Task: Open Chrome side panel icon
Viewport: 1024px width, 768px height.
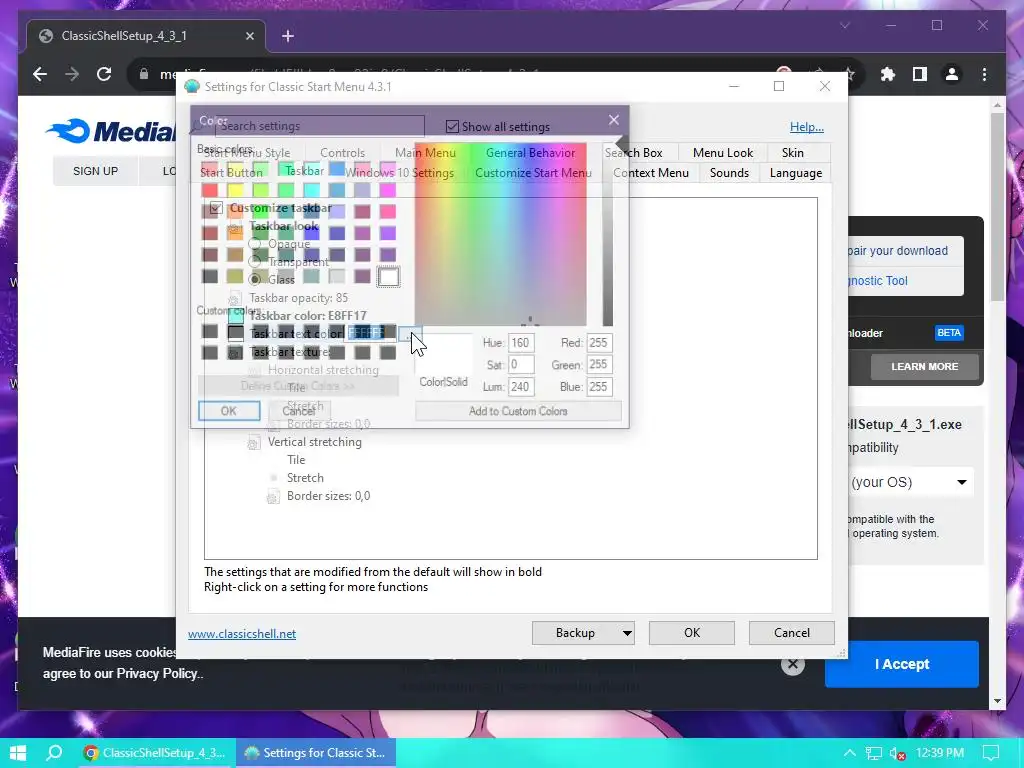Action: pyautogui.click(x=920, y=74)
